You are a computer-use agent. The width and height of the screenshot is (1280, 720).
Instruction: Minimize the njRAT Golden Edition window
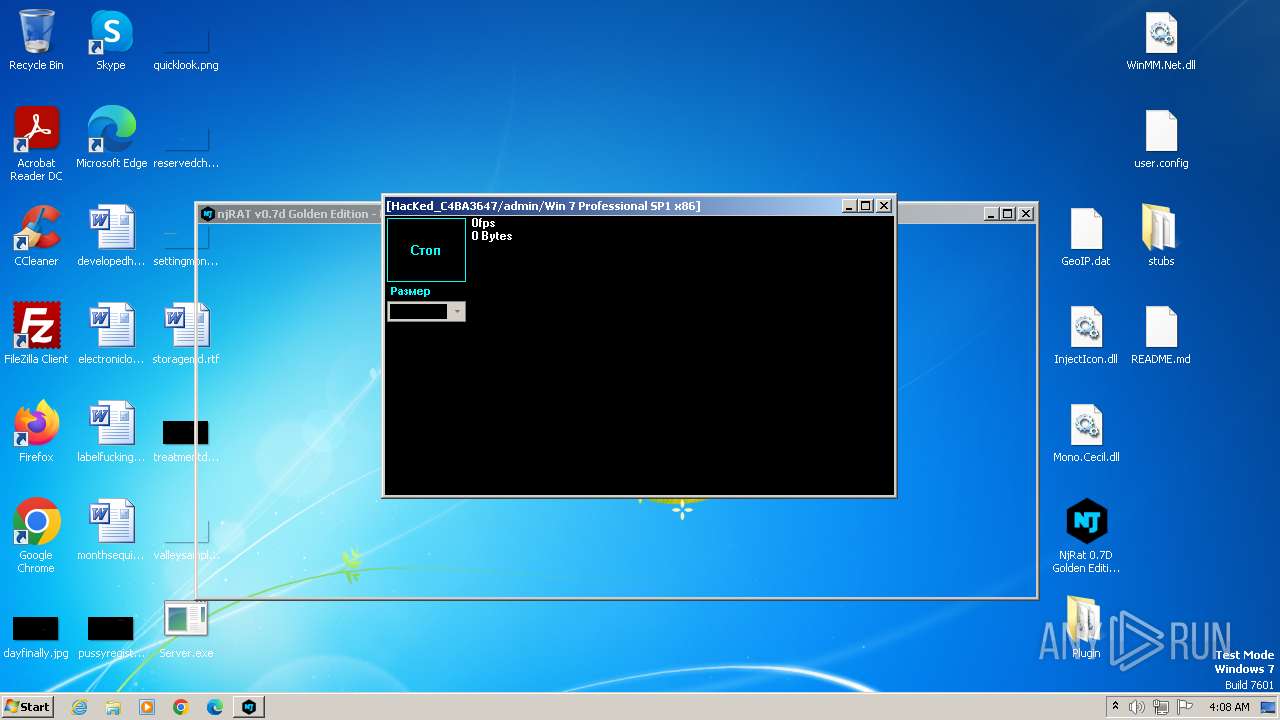tap(991, 214)
